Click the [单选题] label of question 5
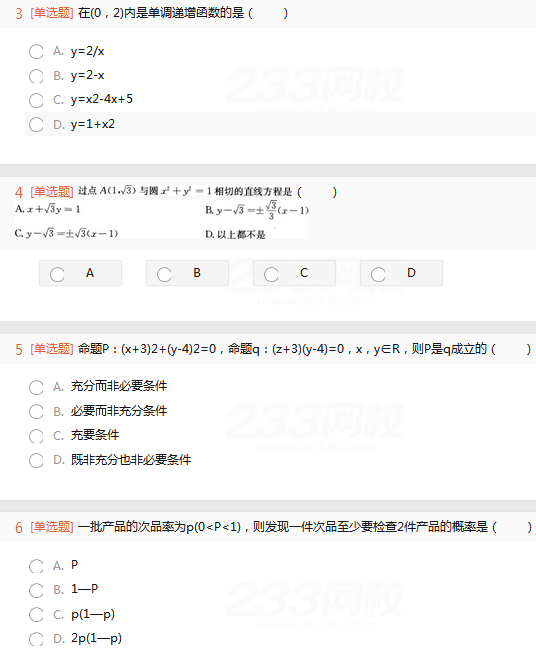 pos(52,349)
